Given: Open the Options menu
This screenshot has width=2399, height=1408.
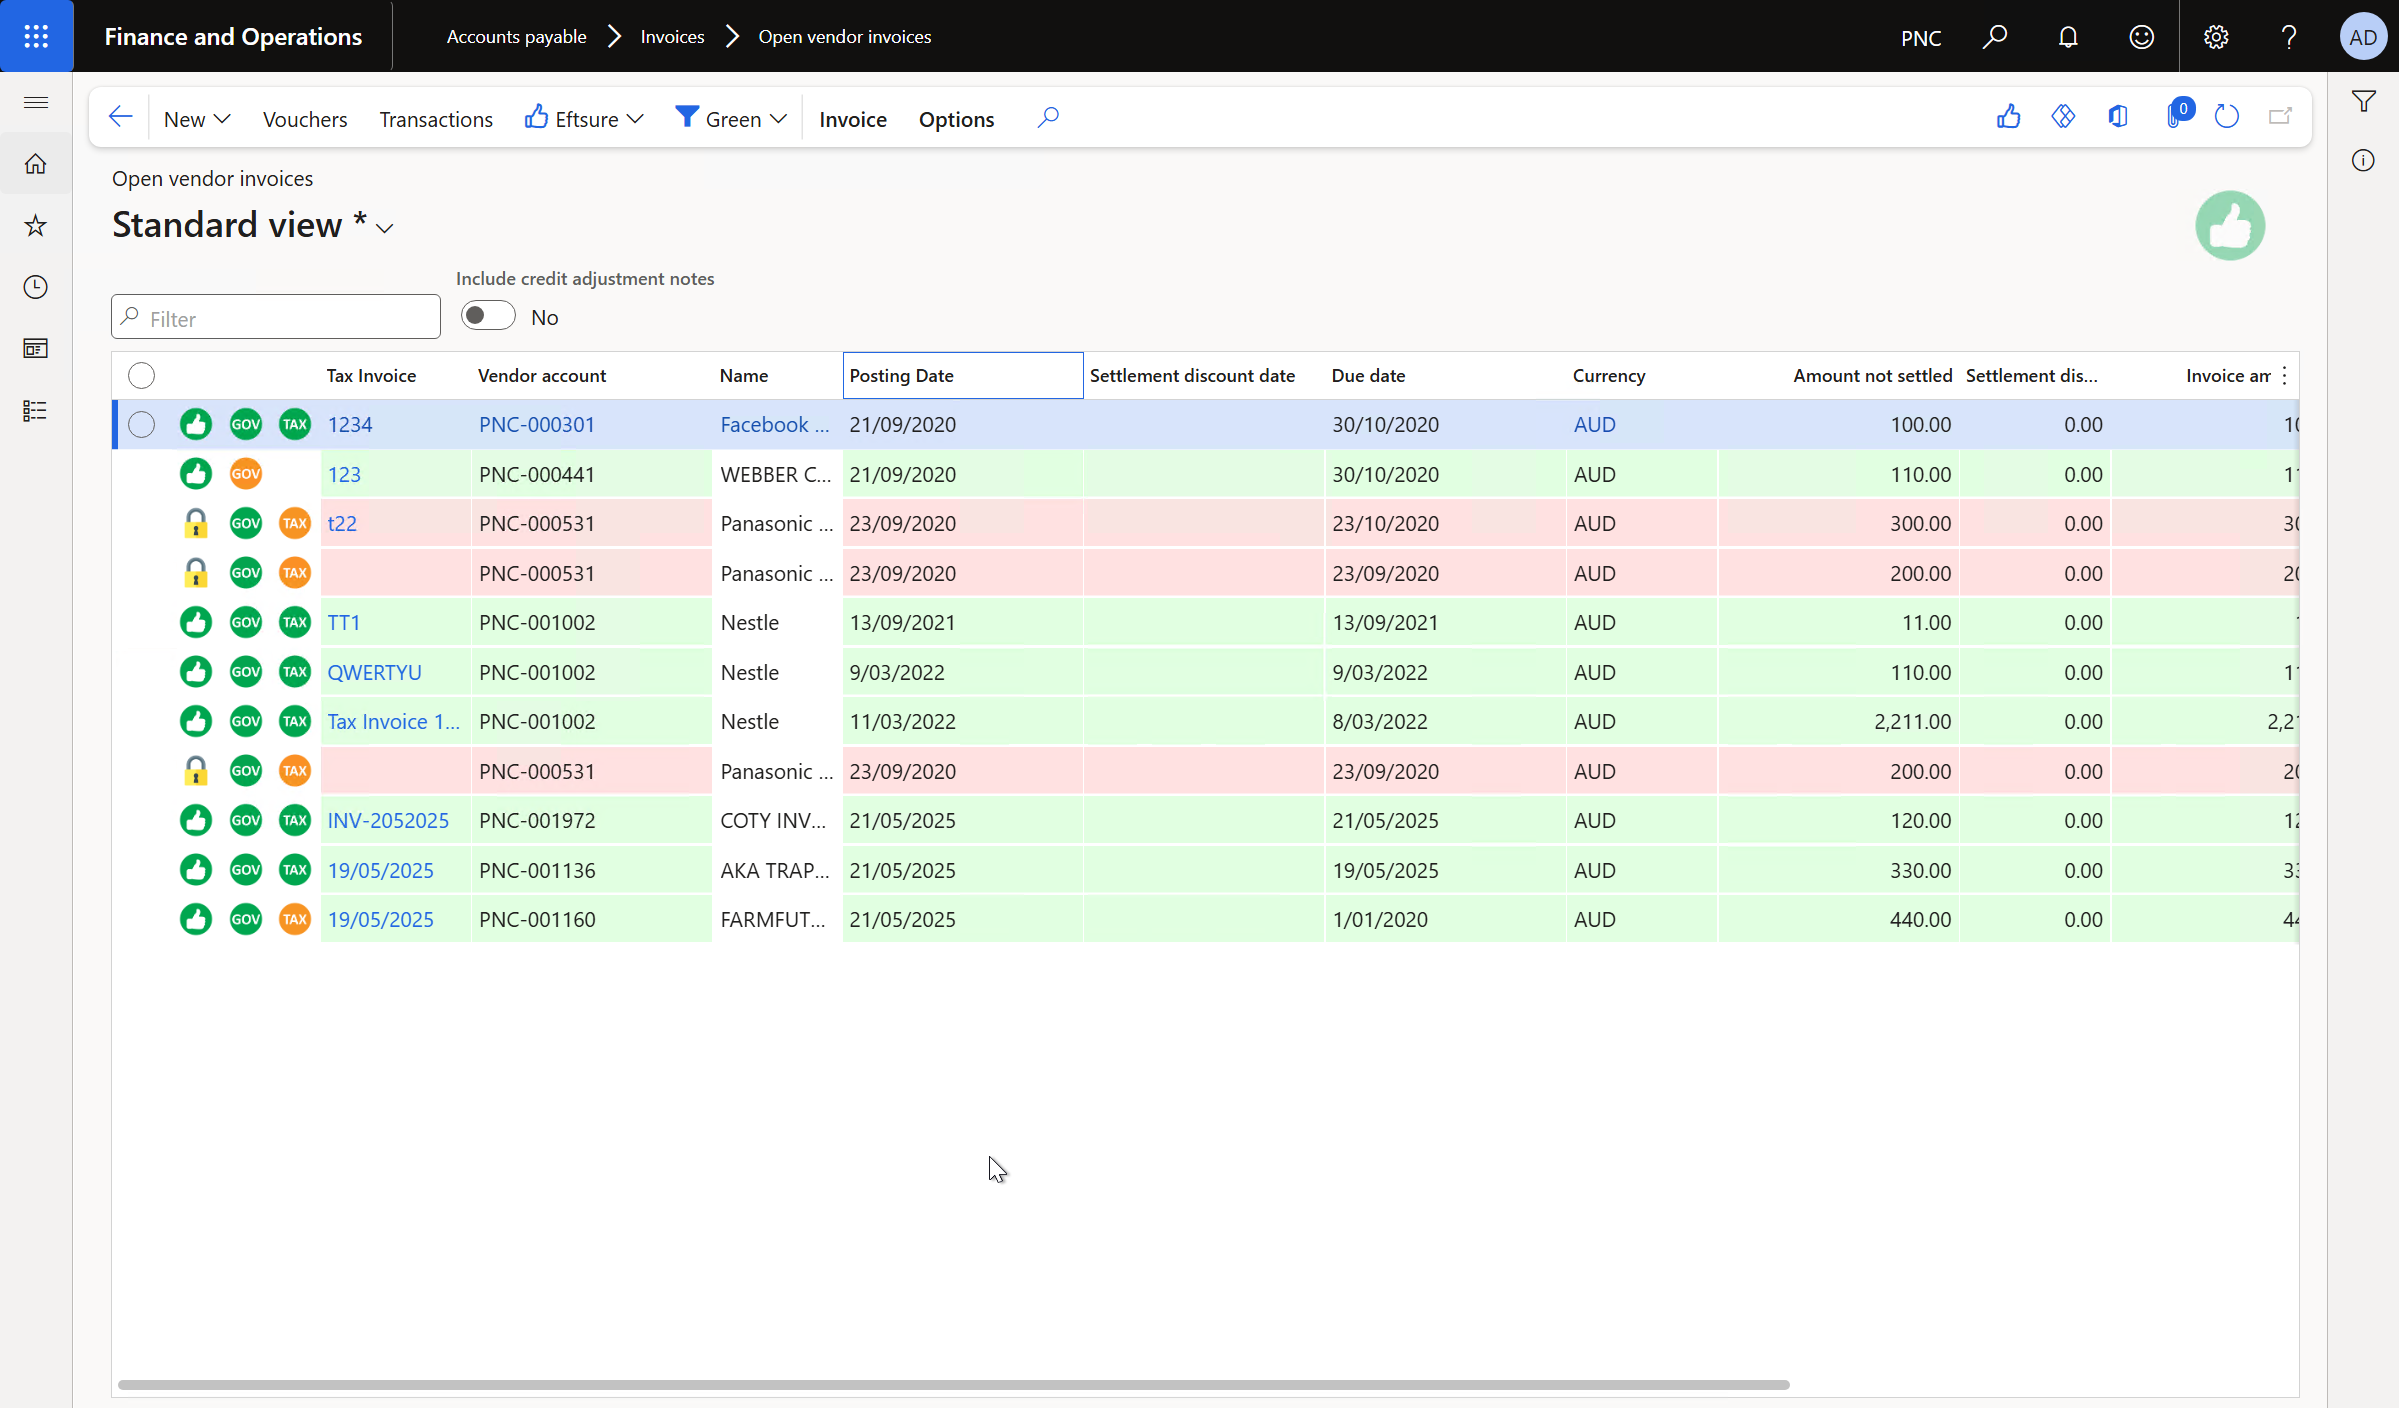Looking at the screenshot, I should tap(955, 118).
